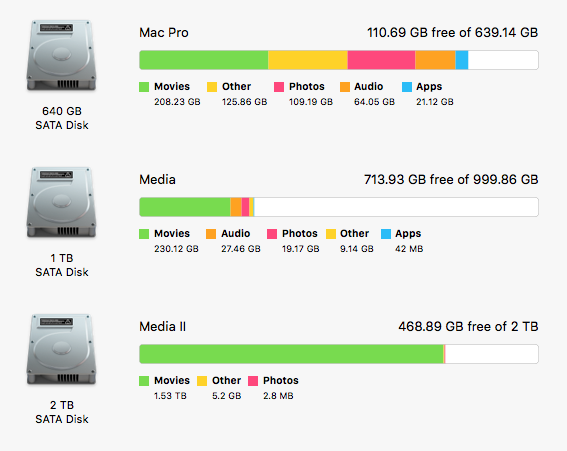The height and width of the screenshot is (451, 567).
Task: Click the orange Audio swatch under Mac Pro
Action: click(345, 87)
